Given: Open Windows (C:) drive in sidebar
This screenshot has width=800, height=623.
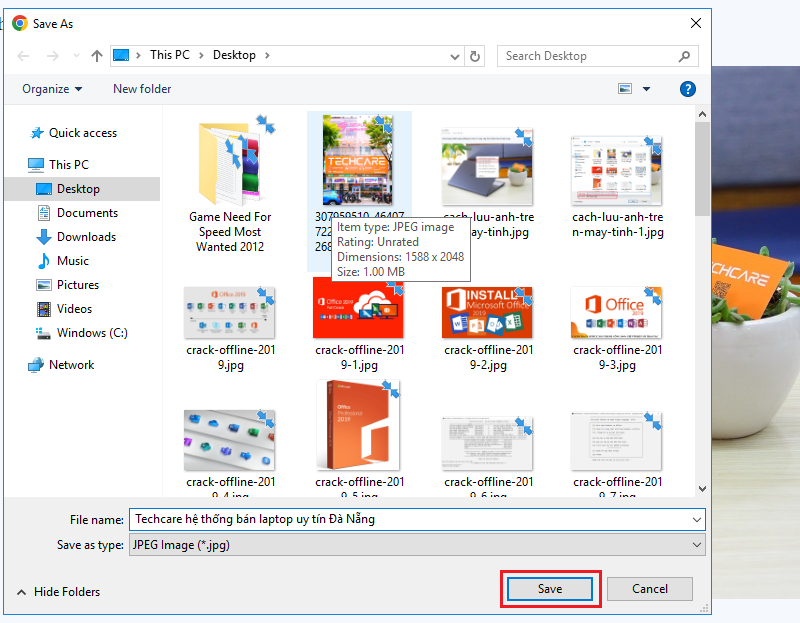Looking at the screenshot, I should click(x=92, y=333).
